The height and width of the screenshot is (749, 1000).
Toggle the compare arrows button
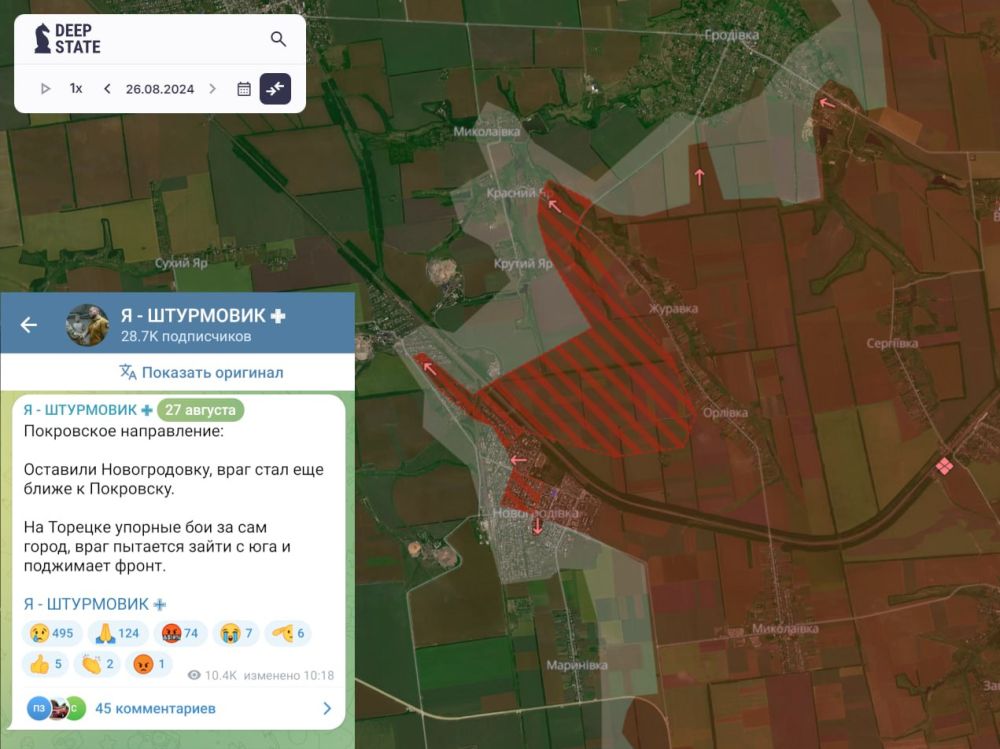coord(275,88)
